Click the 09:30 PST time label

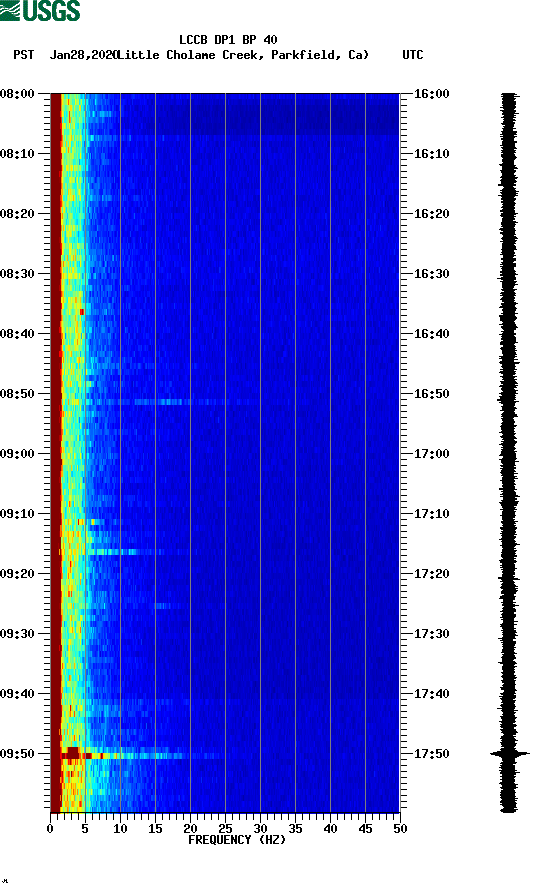17,634
